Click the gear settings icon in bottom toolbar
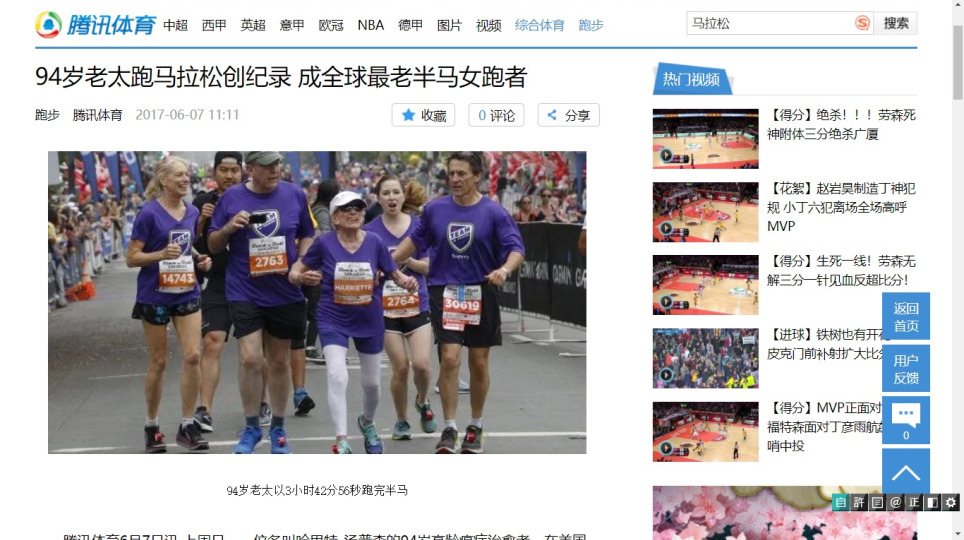 pyautogui.click(x=951, y=502)
